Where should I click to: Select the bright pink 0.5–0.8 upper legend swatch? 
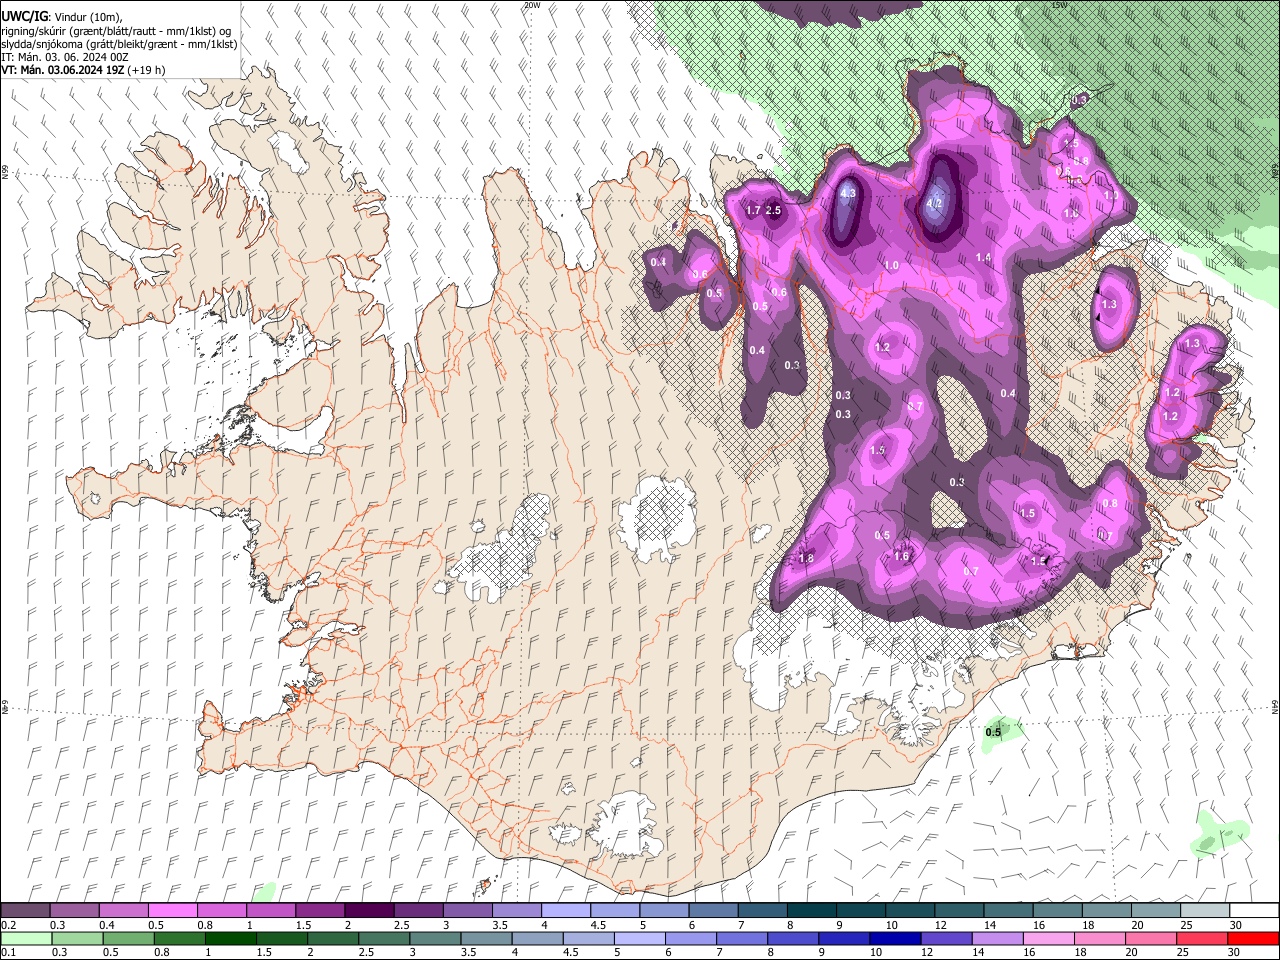tap(173, 911)
